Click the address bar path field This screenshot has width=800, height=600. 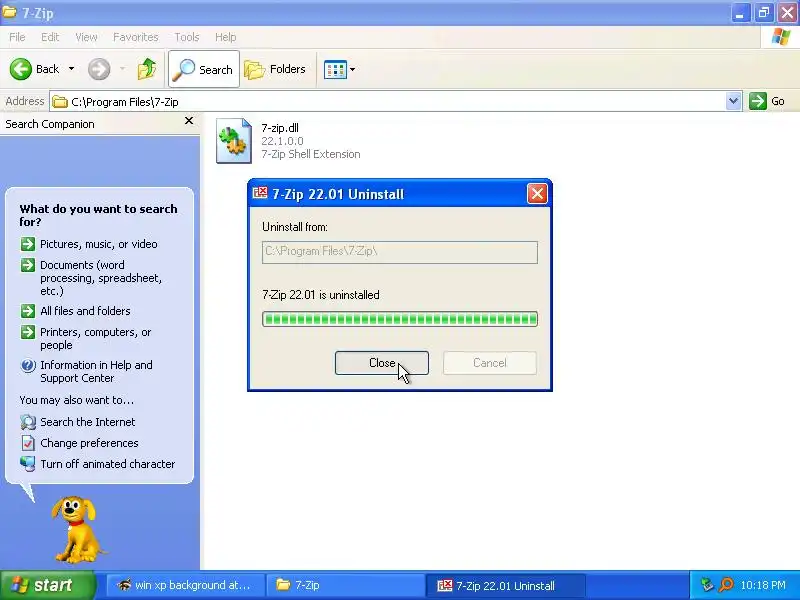point(388,102)
